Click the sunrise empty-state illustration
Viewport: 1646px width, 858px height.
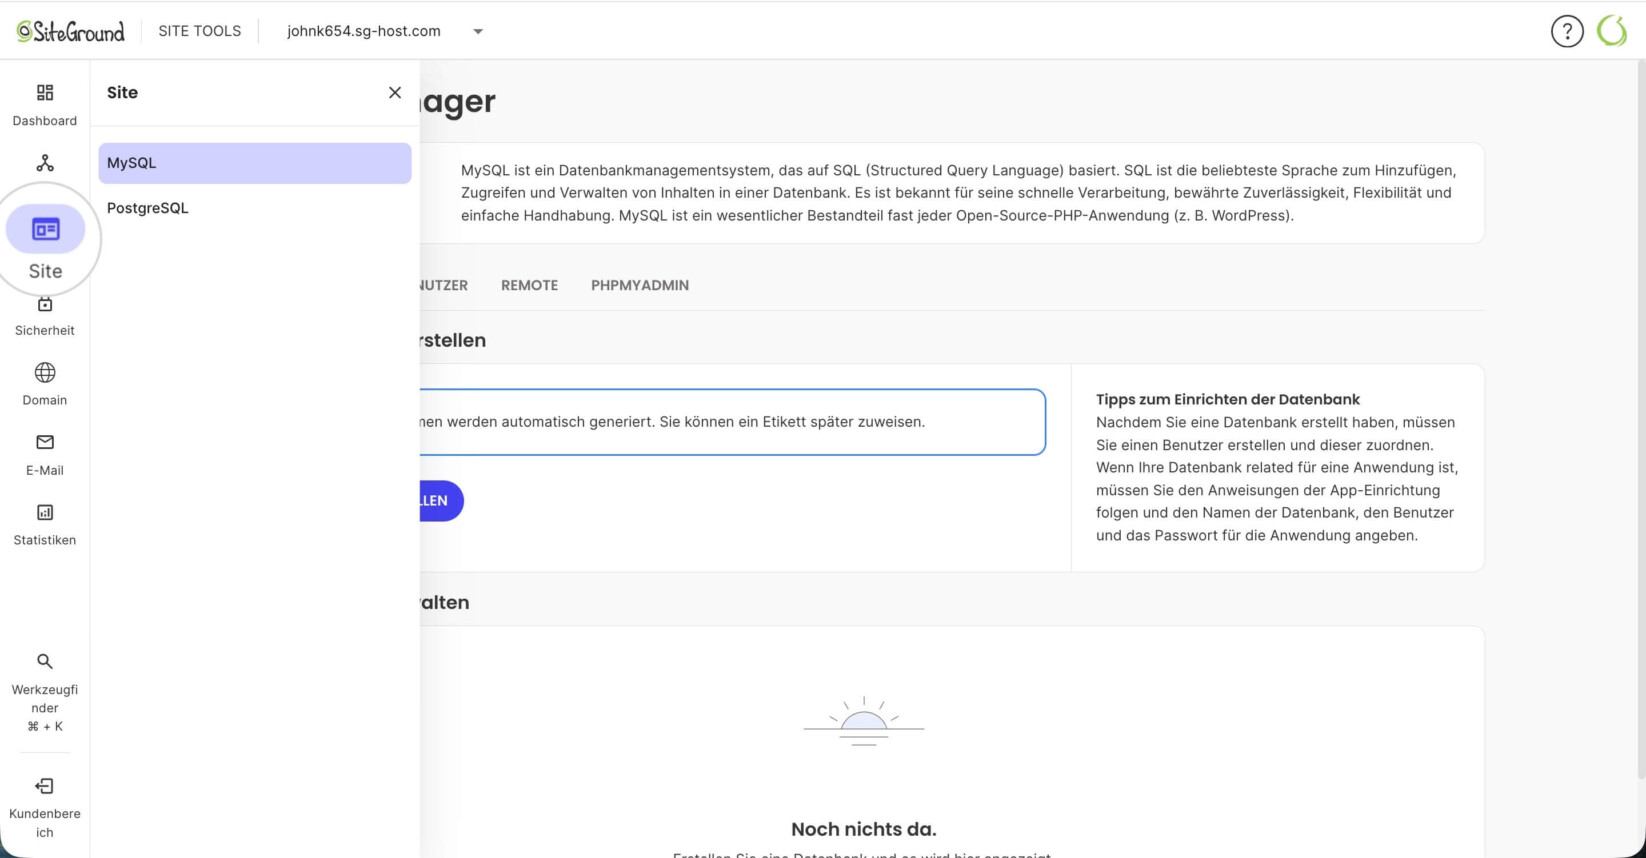[x=864, y=722]
